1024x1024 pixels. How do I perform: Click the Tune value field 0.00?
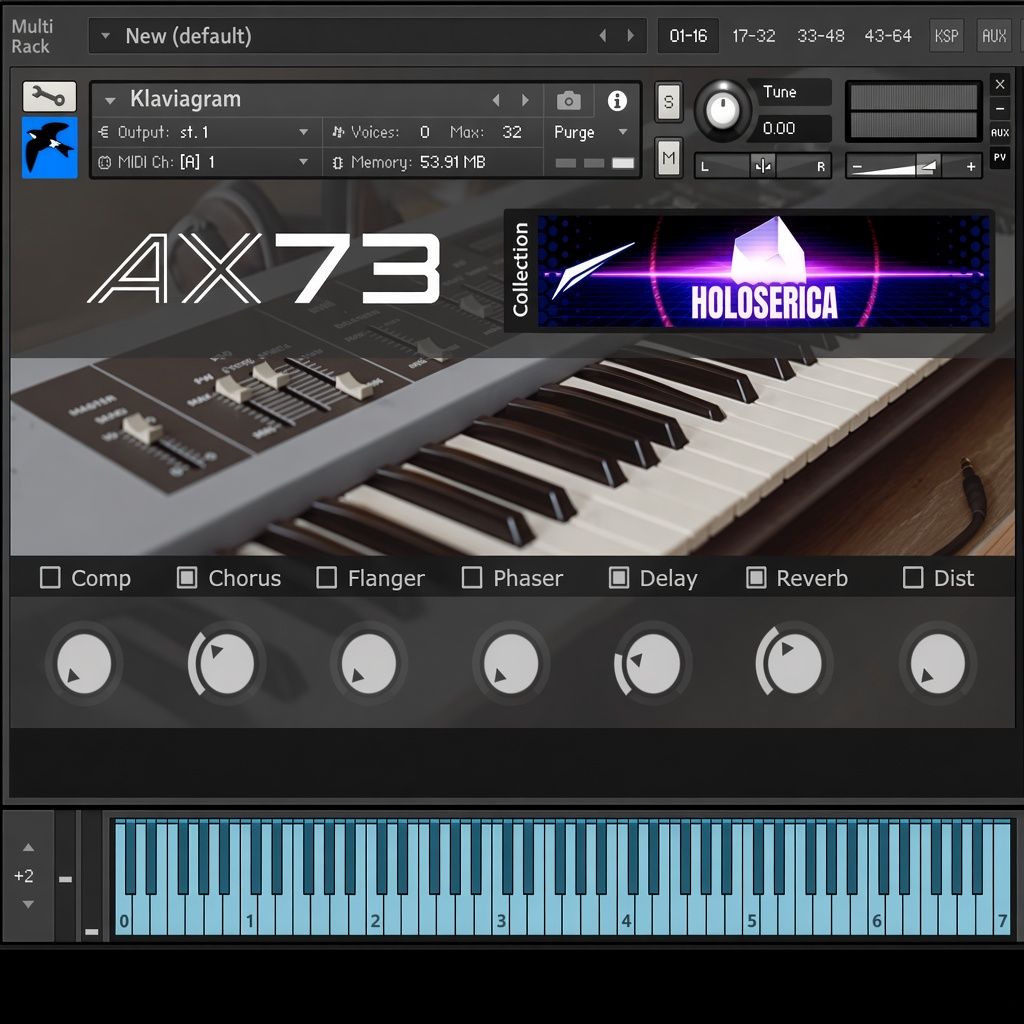coord(793,128)
